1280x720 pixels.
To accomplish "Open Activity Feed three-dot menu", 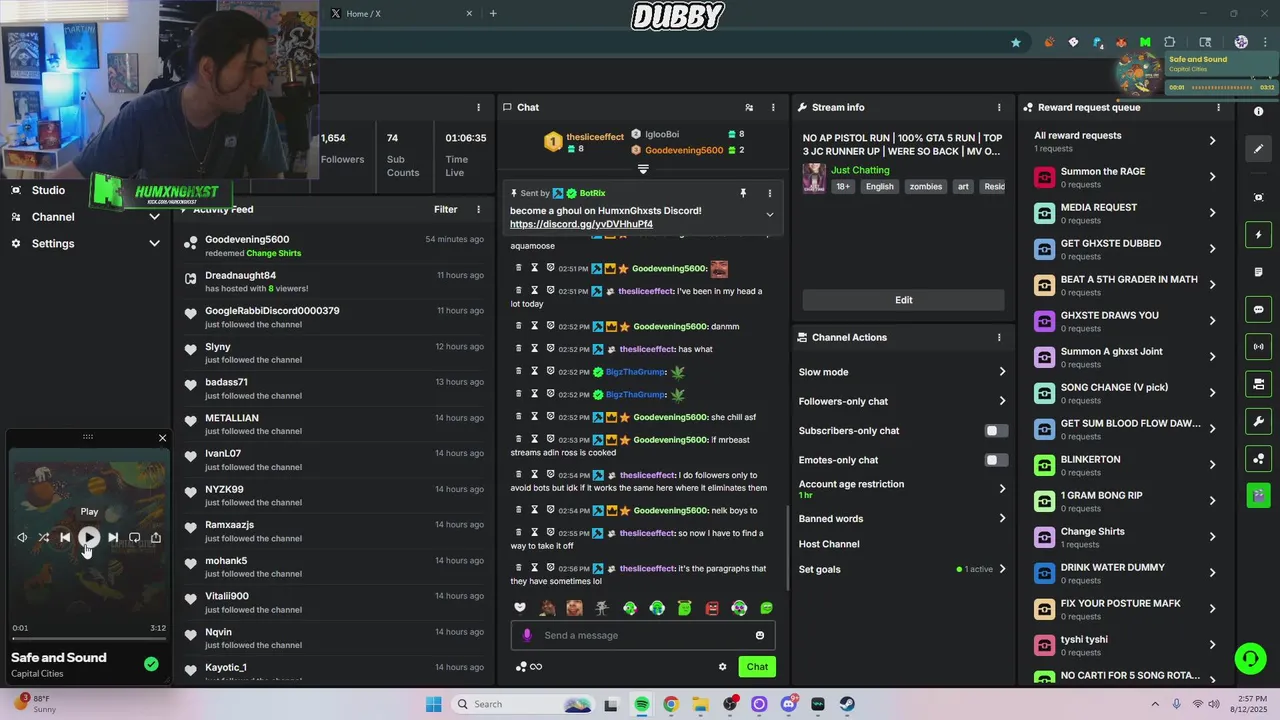I will (x=478, y=209).
